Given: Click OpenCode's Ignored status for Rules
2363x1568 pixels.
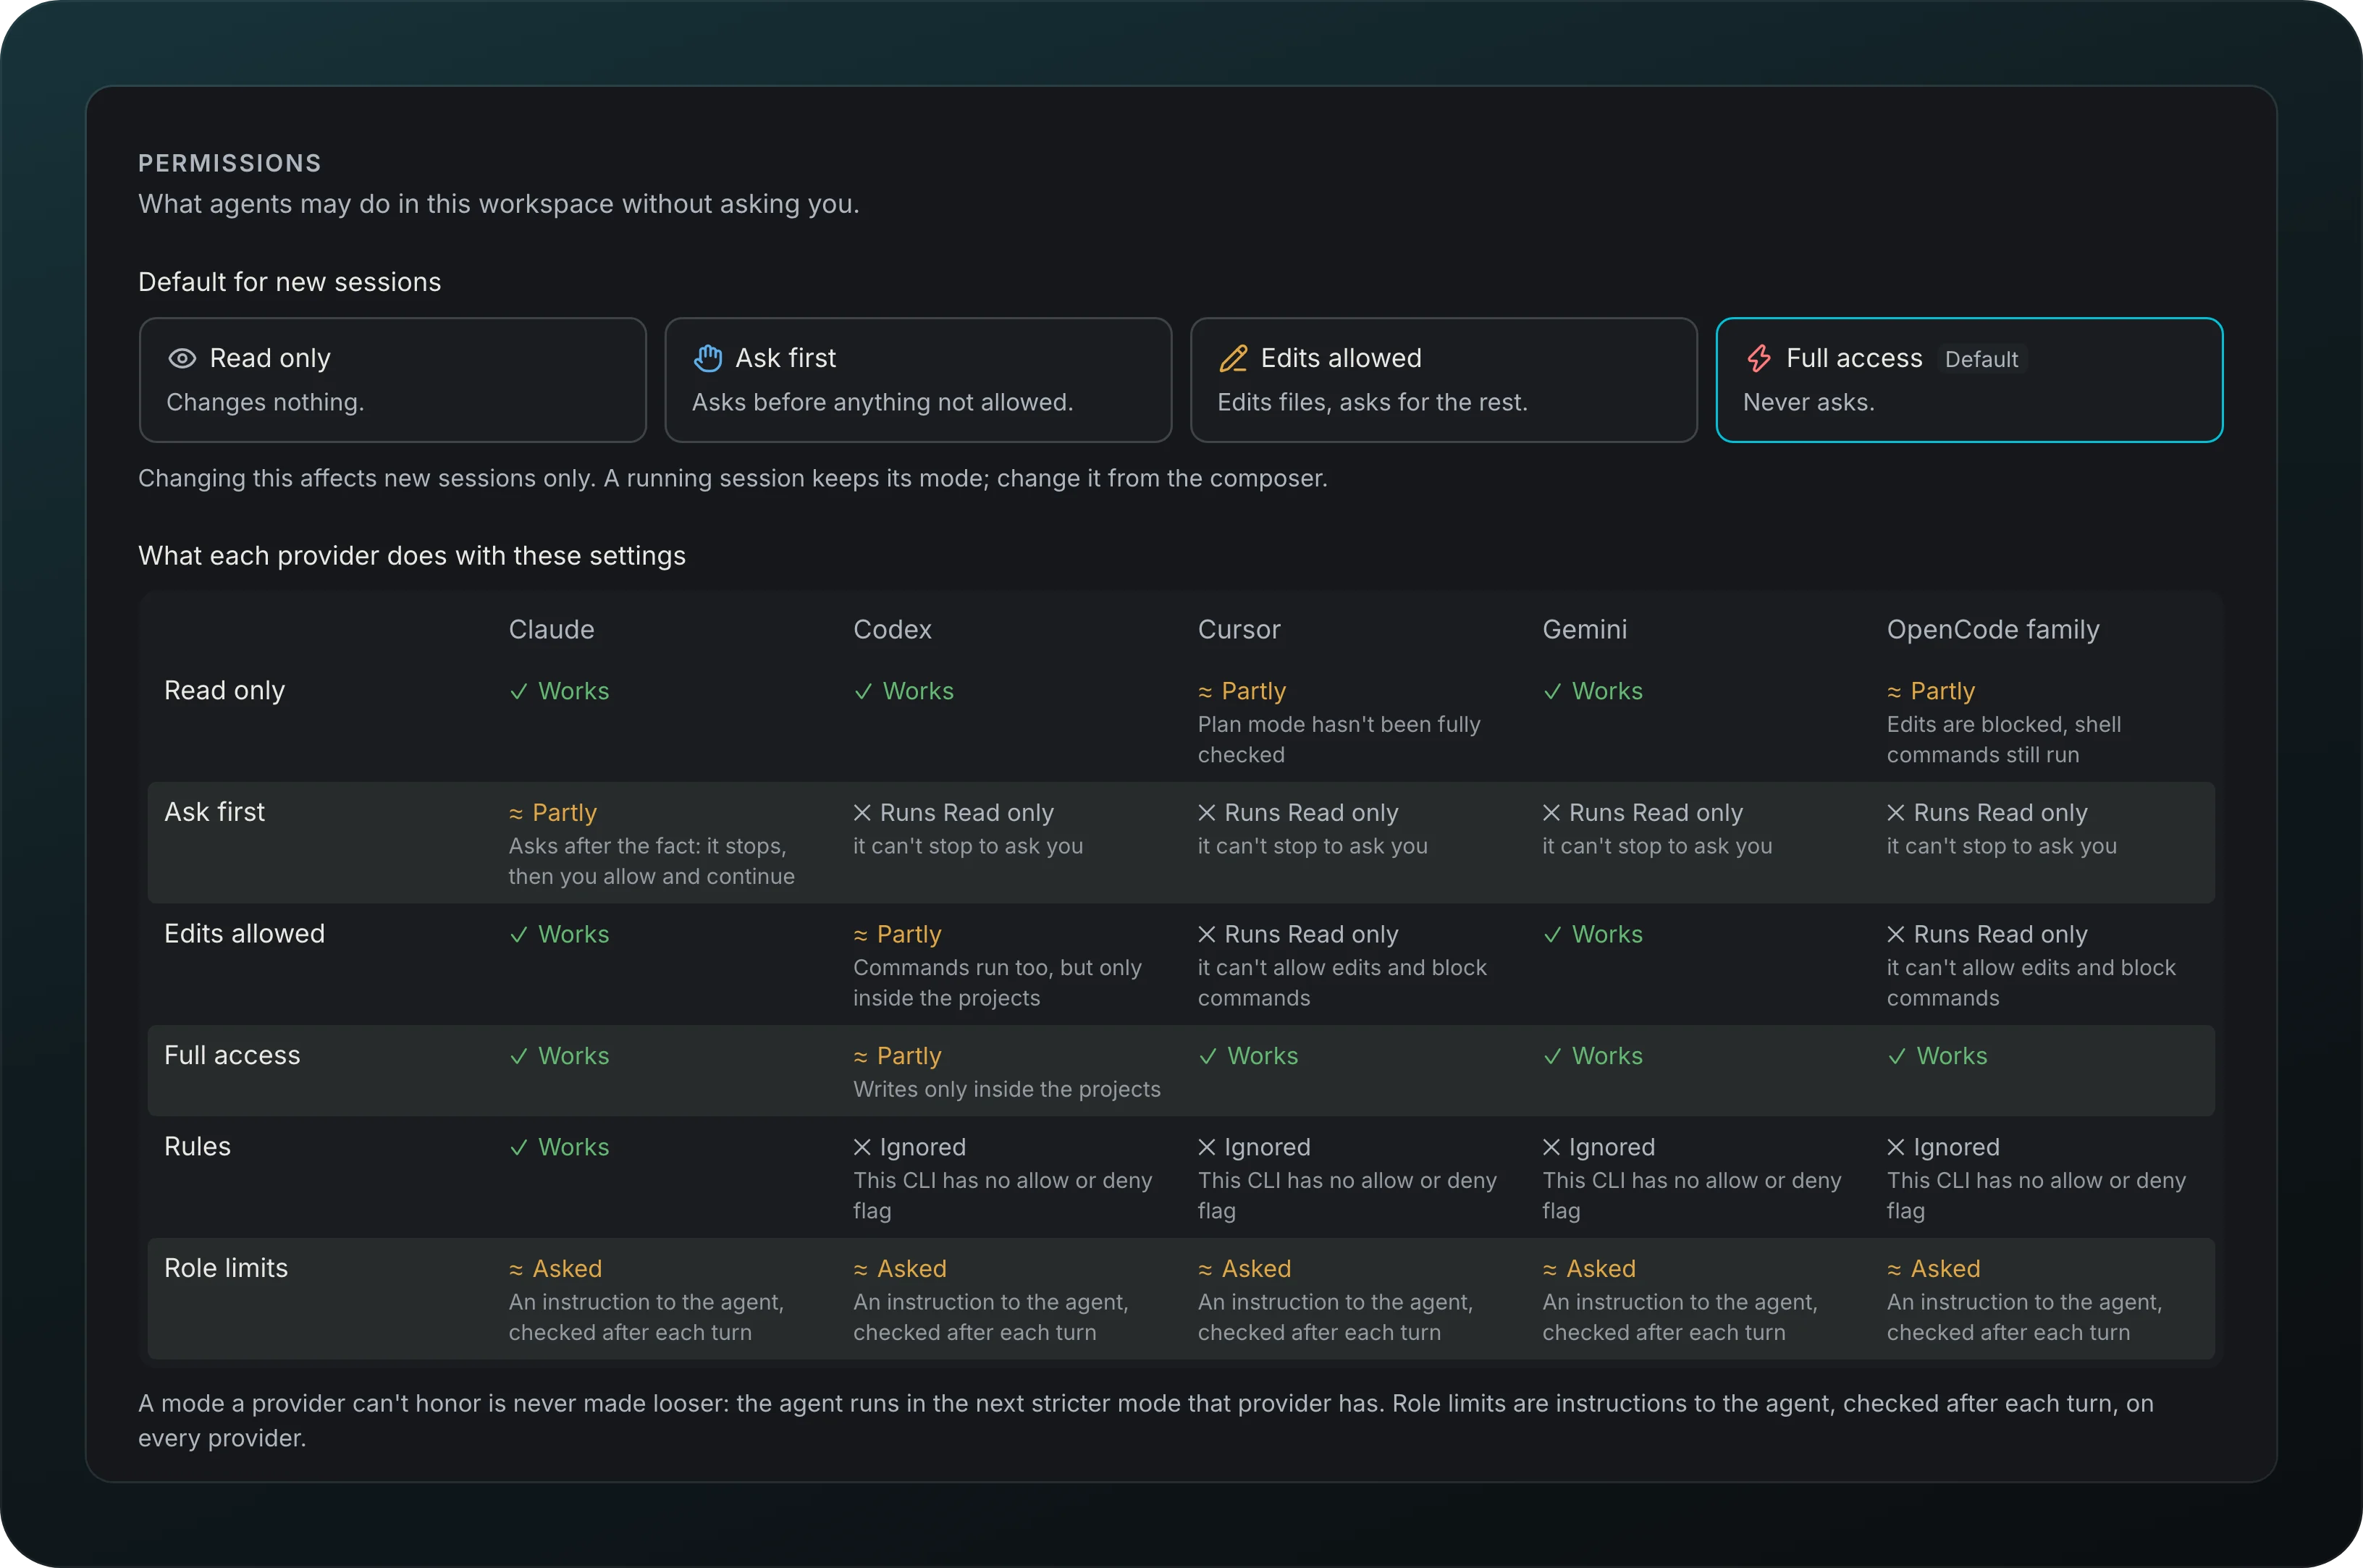Looking at the screenshot, I should click(1943, 1147).
